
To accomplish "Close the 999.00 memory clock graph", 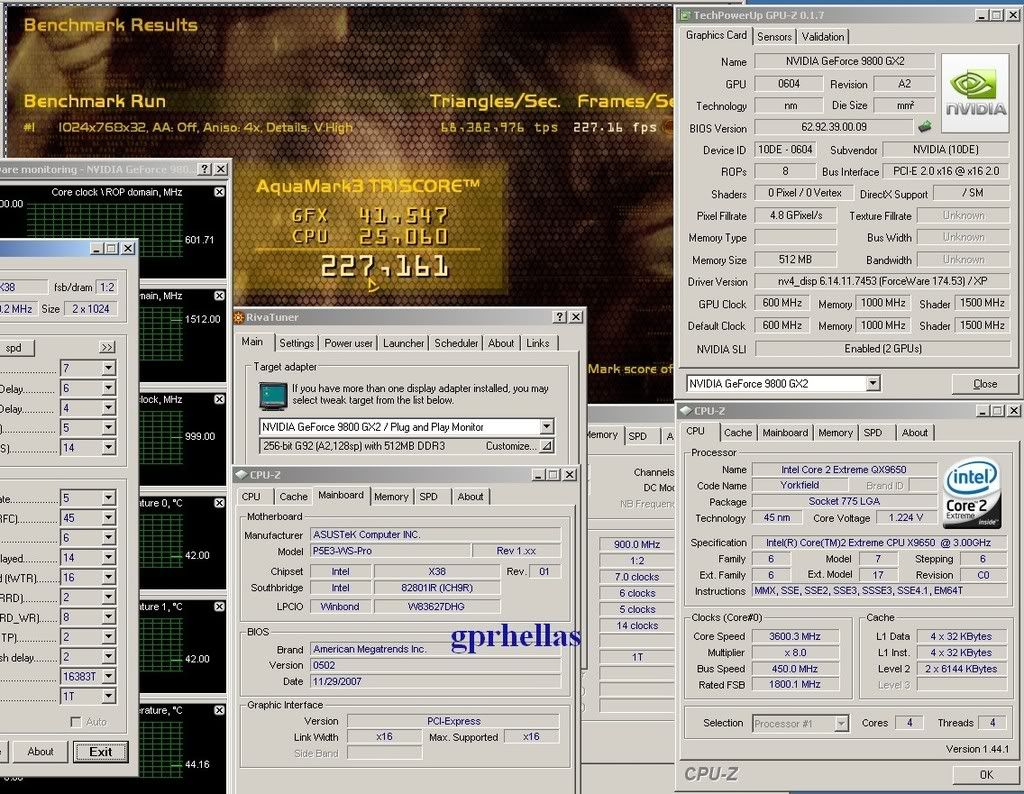I will pos(219,399).
